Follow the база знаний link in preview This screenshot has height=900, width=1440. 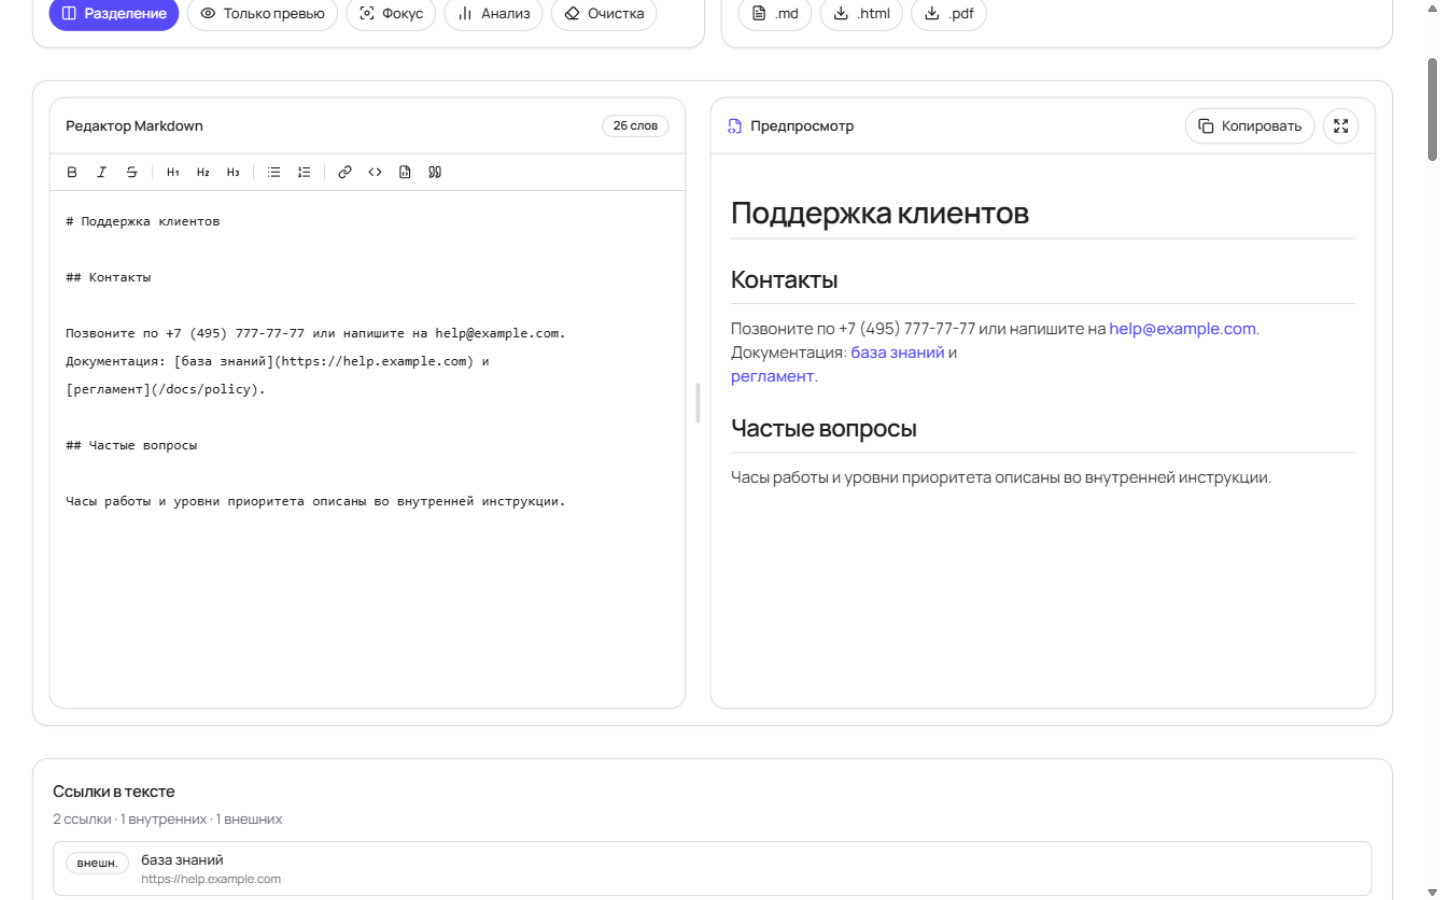click(x=897, y=353)
